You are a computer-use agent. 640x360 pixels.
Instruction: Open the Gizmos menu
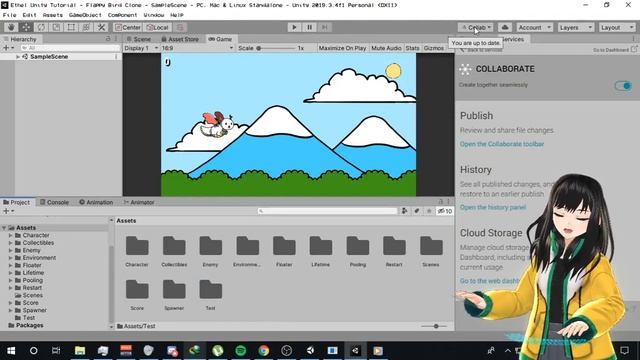(x=434, y=48)
